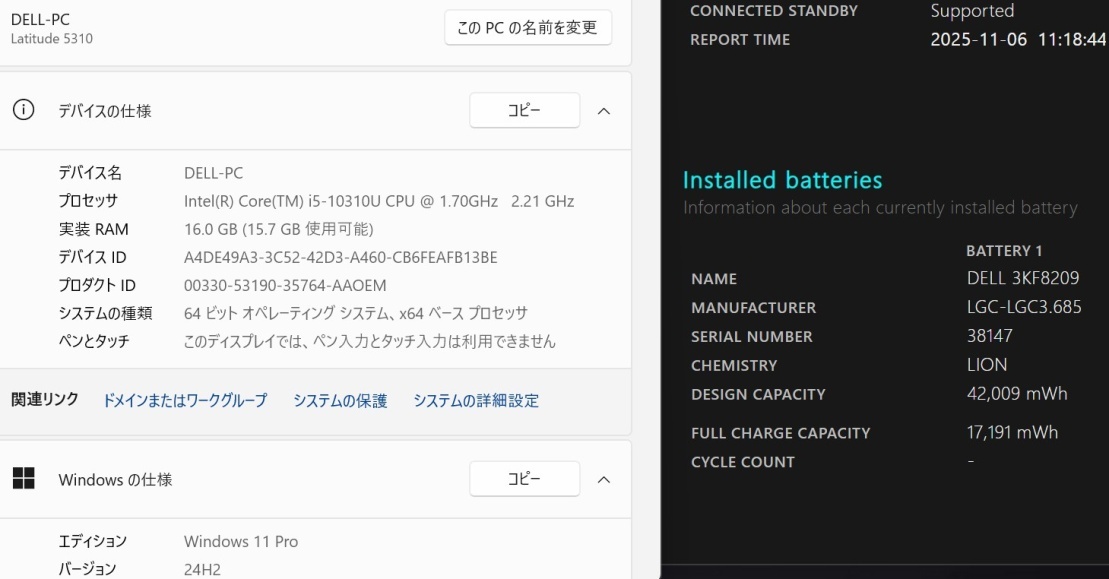Click the Windows logo icon beside Windows の仕様

tap(23, 479)
